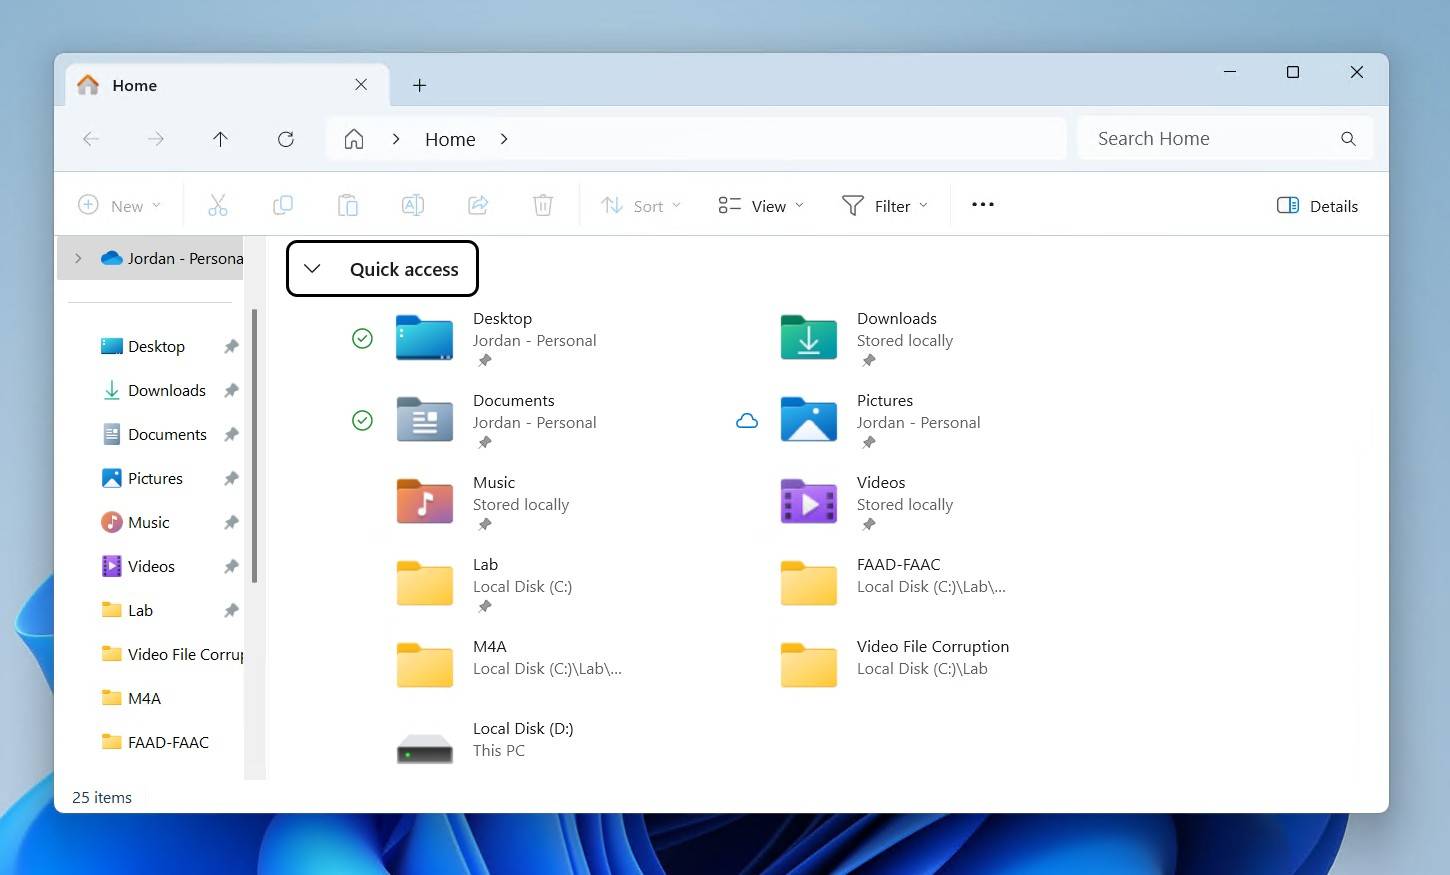Viewport: 1450px width, 875px height.
Task: Select Downloads in the navigation pane
Action: point(166,391)
